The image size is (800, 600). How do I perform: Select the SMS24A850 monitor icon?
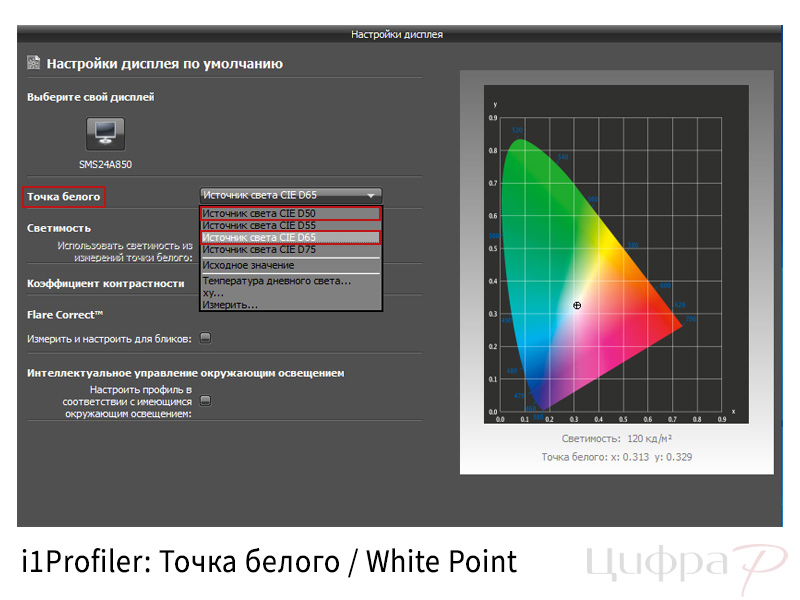coord(106,134)
